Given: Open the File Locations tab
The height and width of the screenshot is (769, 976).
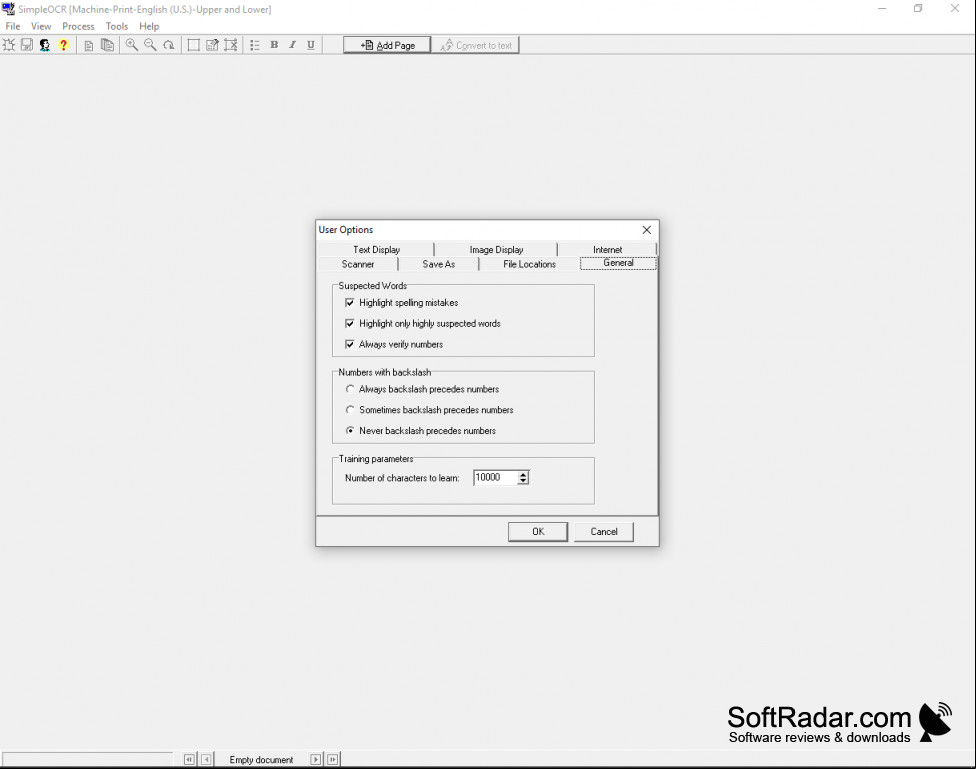Looking at the screenshot, I should [x=529, y=264].
